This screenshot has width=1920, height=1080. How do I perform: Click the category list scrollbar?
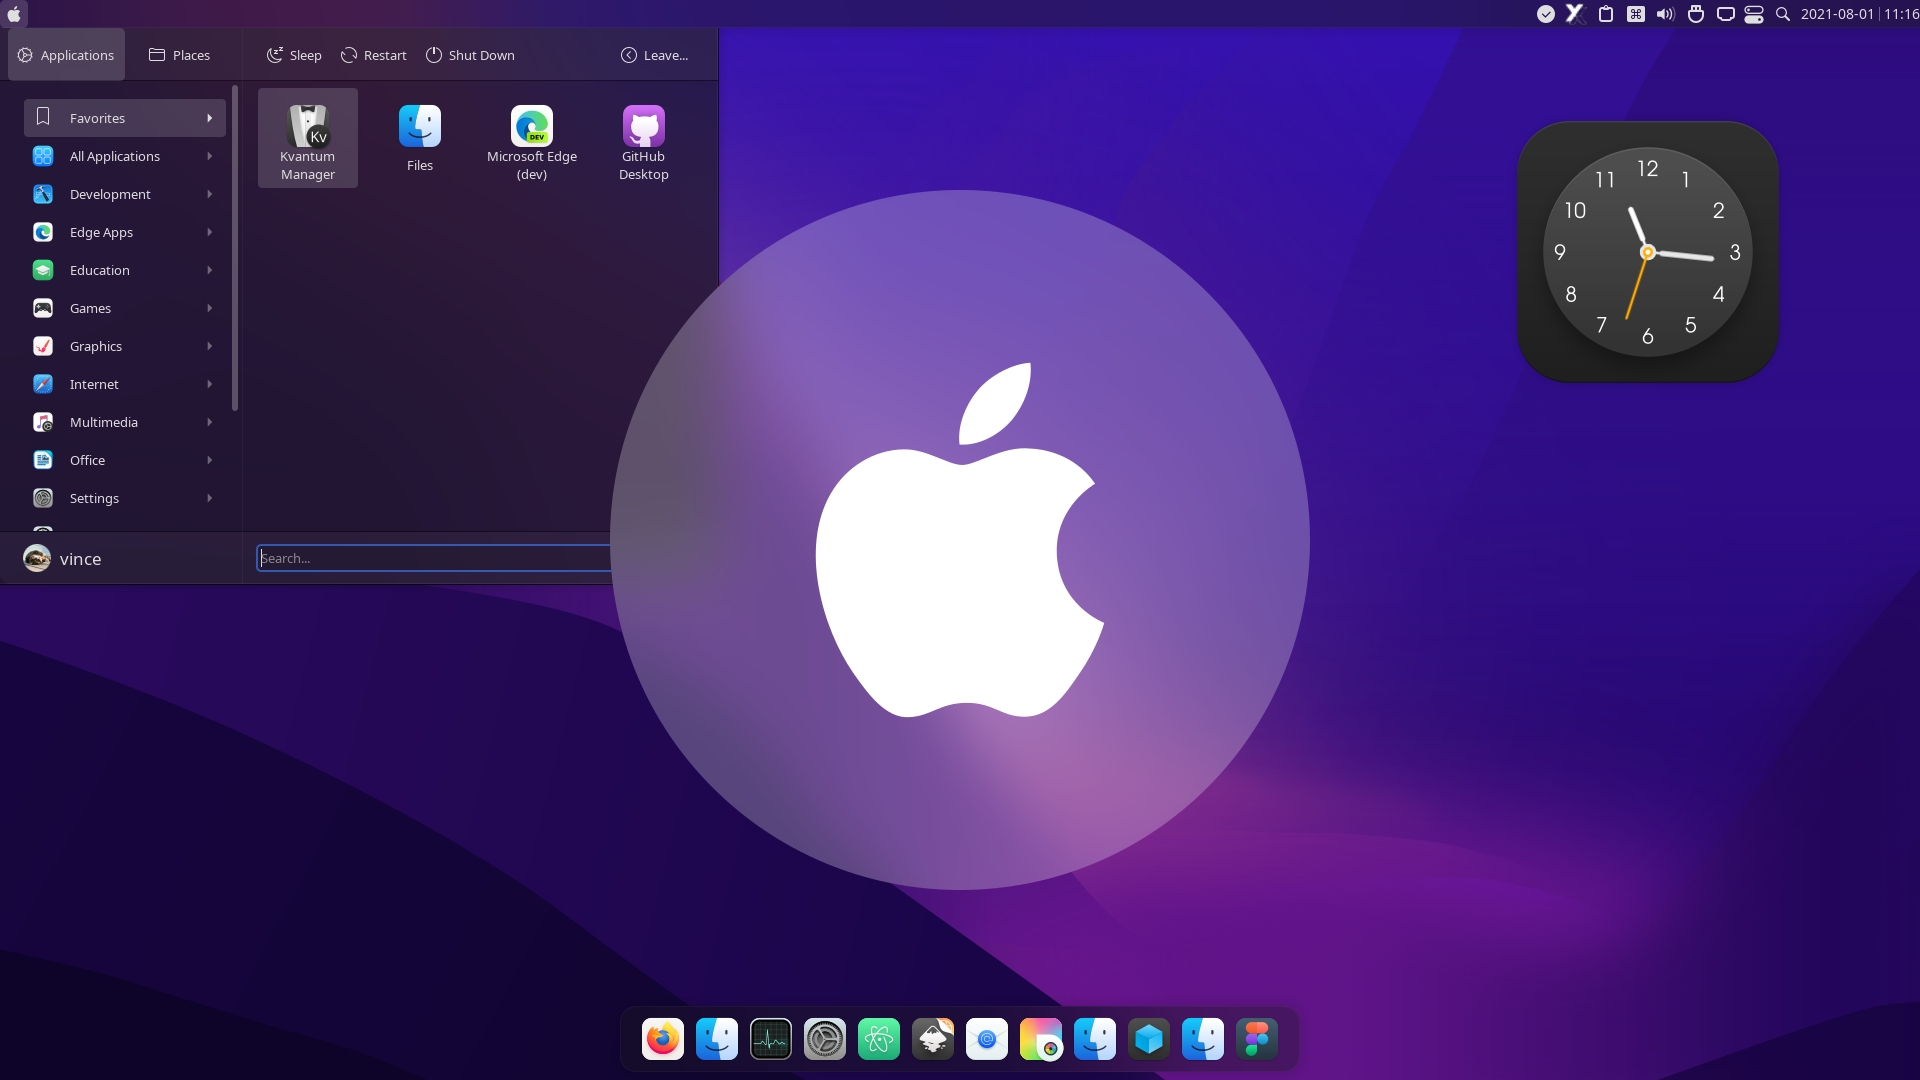pos(235,250)
